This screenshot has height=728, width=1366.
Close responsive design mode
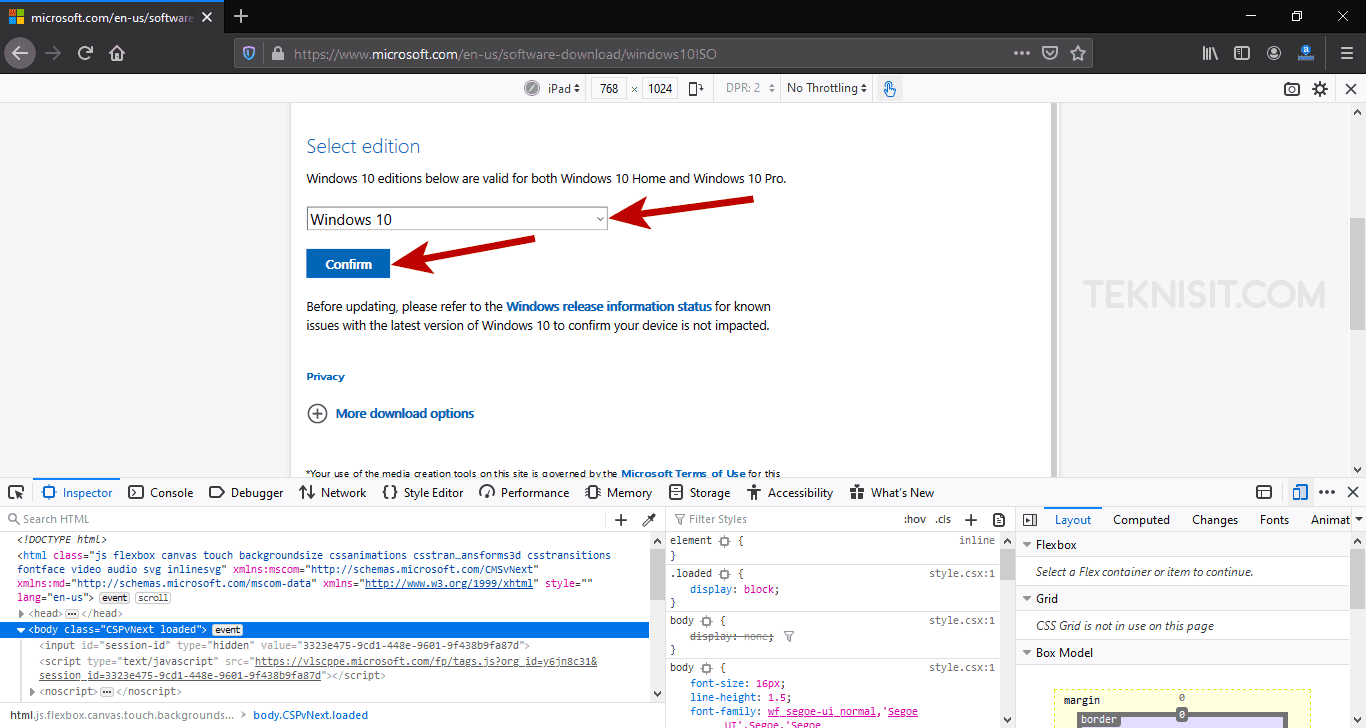[x=1351, y=89]
